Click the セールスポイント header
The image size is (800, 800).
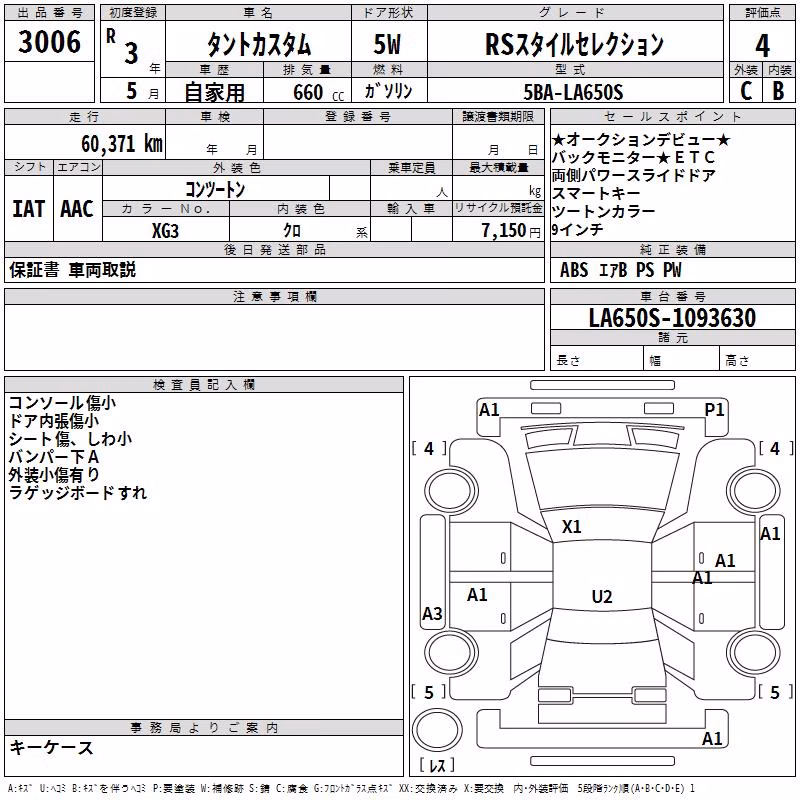tap(672, 116)
